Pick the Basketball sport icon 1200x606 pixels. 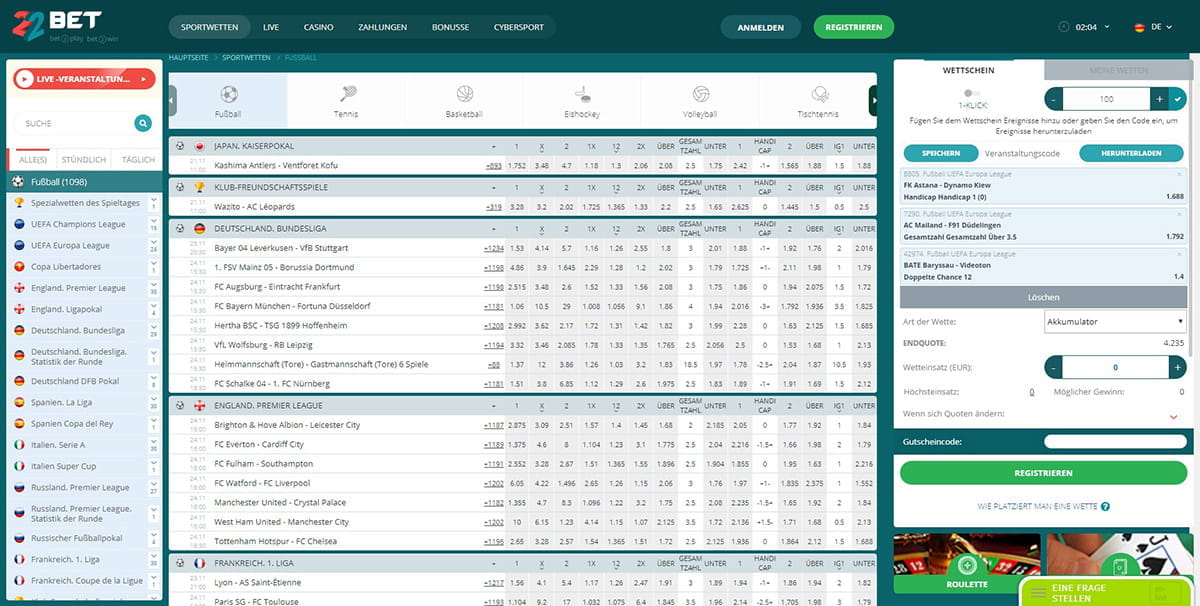click(x=464, y=95)
